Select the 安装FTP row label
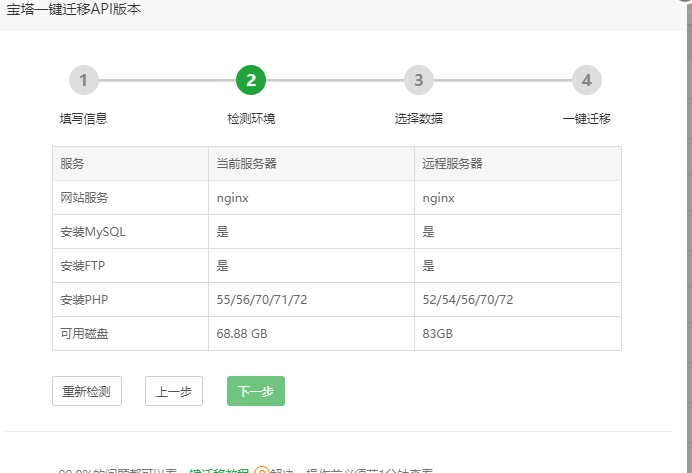The width and height of the screenshot is (692, 473). point(83,266)
